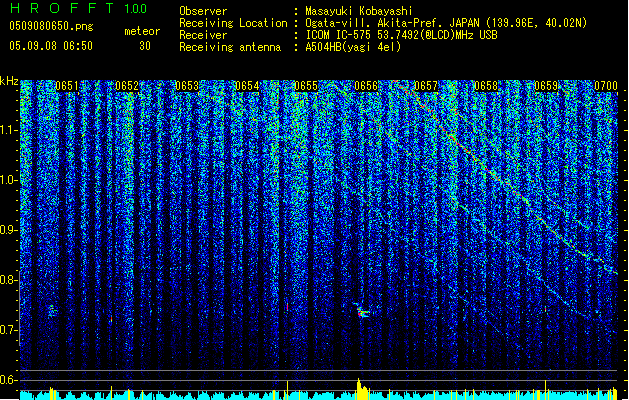Click the 0.9 kHz axis label

point(8,230)
